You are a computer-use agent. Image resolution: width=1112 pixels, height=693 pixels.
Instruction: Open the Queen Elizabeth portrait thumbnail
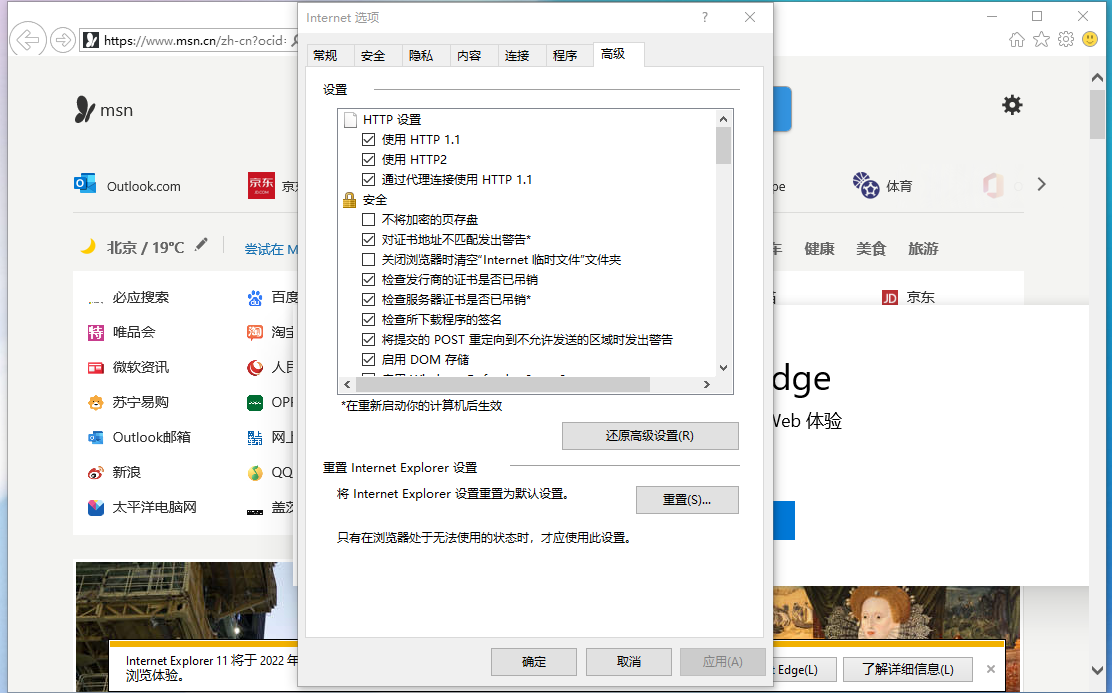click(896, 612)
